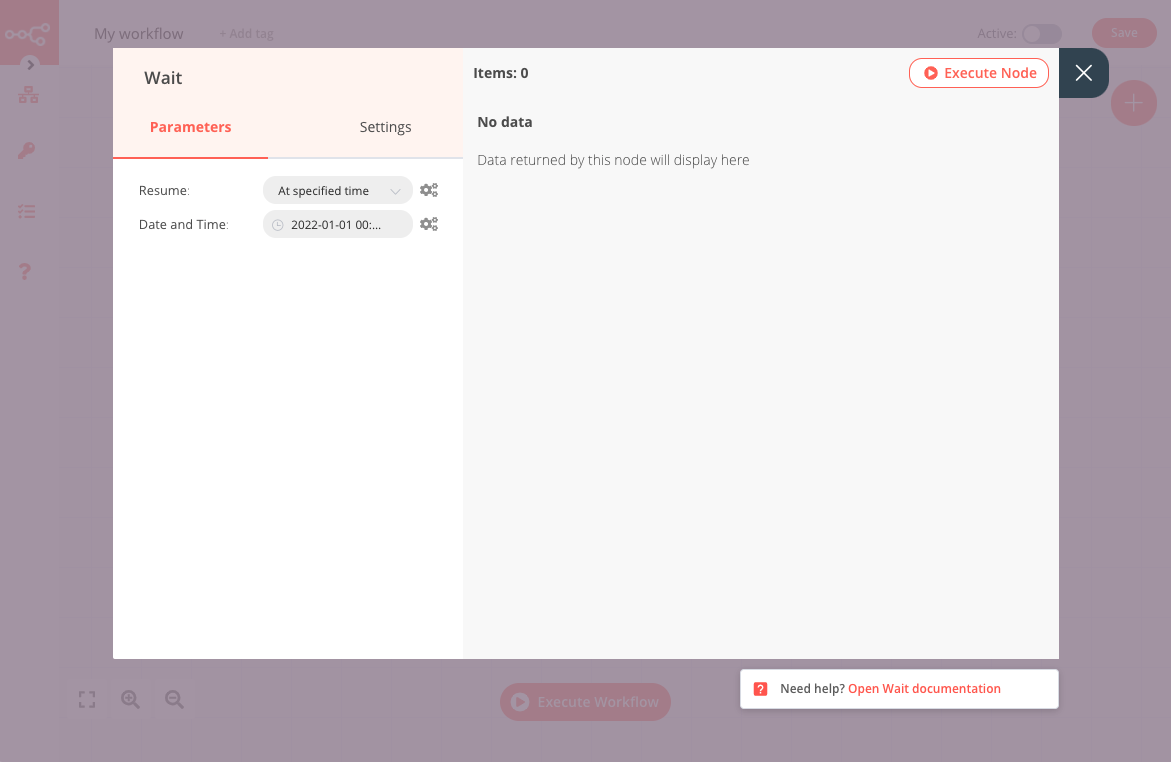The image size is (1171, 762).
Task: Toggle the workflow Active switch
Action: click(1040, 34)
